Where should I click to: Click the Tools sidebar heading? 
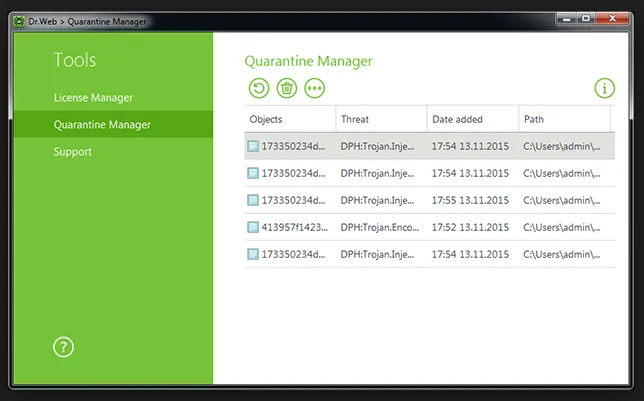pos(75,60)
